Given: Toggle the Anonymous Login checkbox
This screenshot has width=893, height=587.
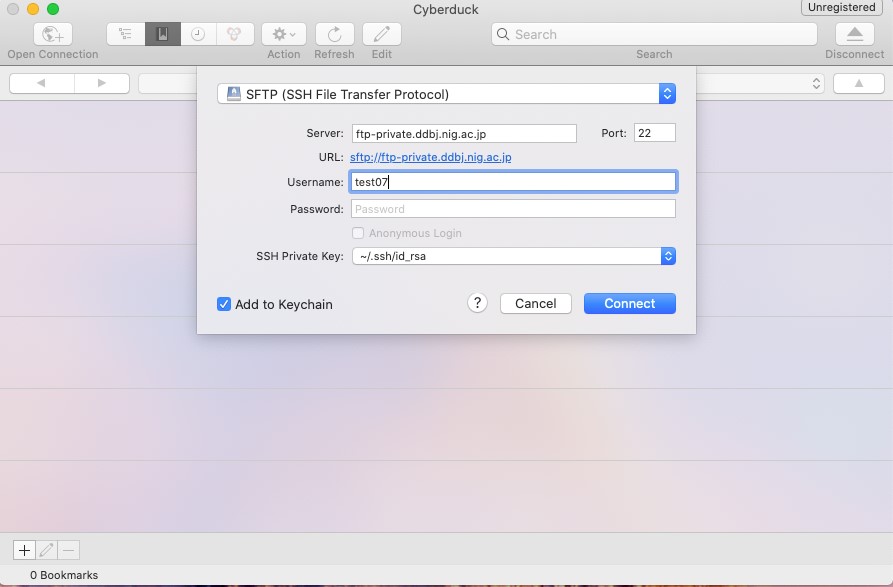Looking at the screenshot, I should point(358,233).
